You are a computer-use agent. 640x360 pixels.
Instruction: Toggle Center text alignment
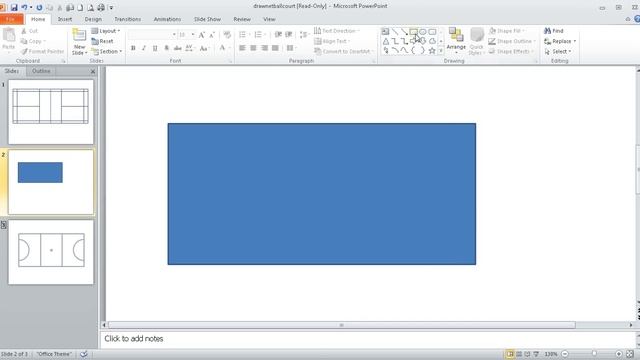pyautogui.click(x=253, y=48)
